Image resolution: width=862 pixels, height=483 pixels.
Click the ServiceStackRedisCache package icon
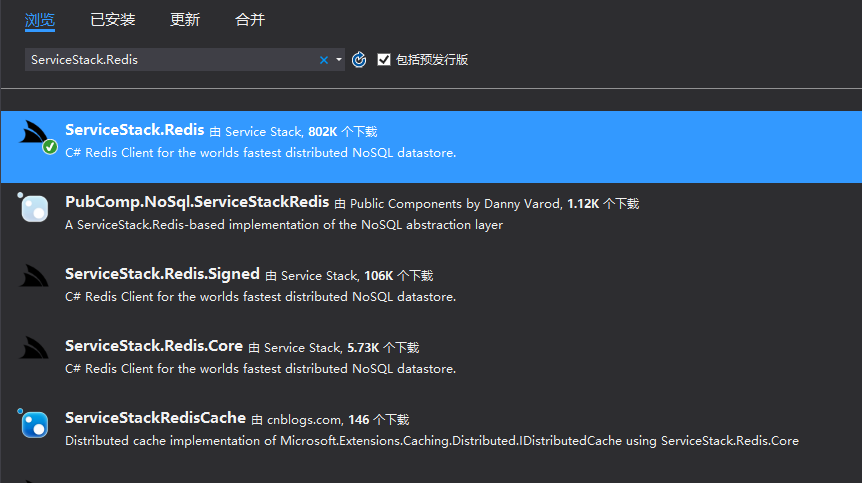pyautogui.click(x=34, y=424)
